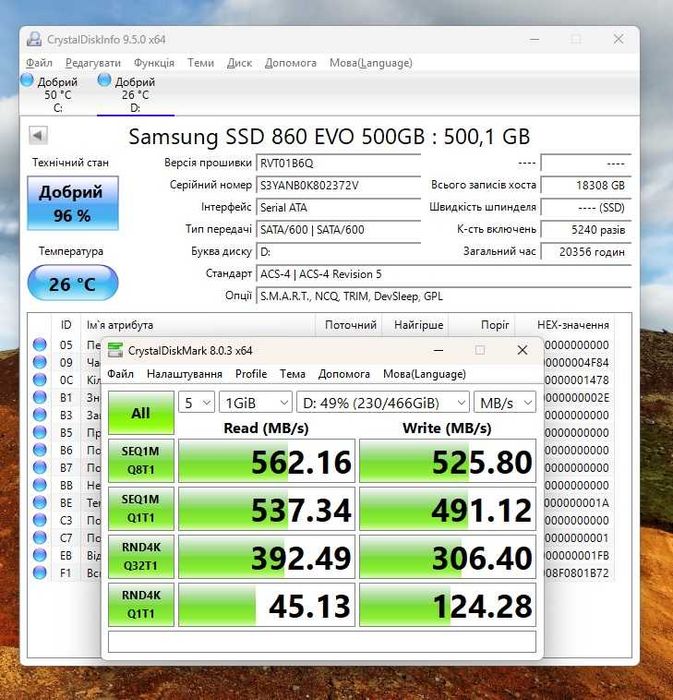Click the blue status orb for attribute B1
673x700 pixels.
[40, 397]
